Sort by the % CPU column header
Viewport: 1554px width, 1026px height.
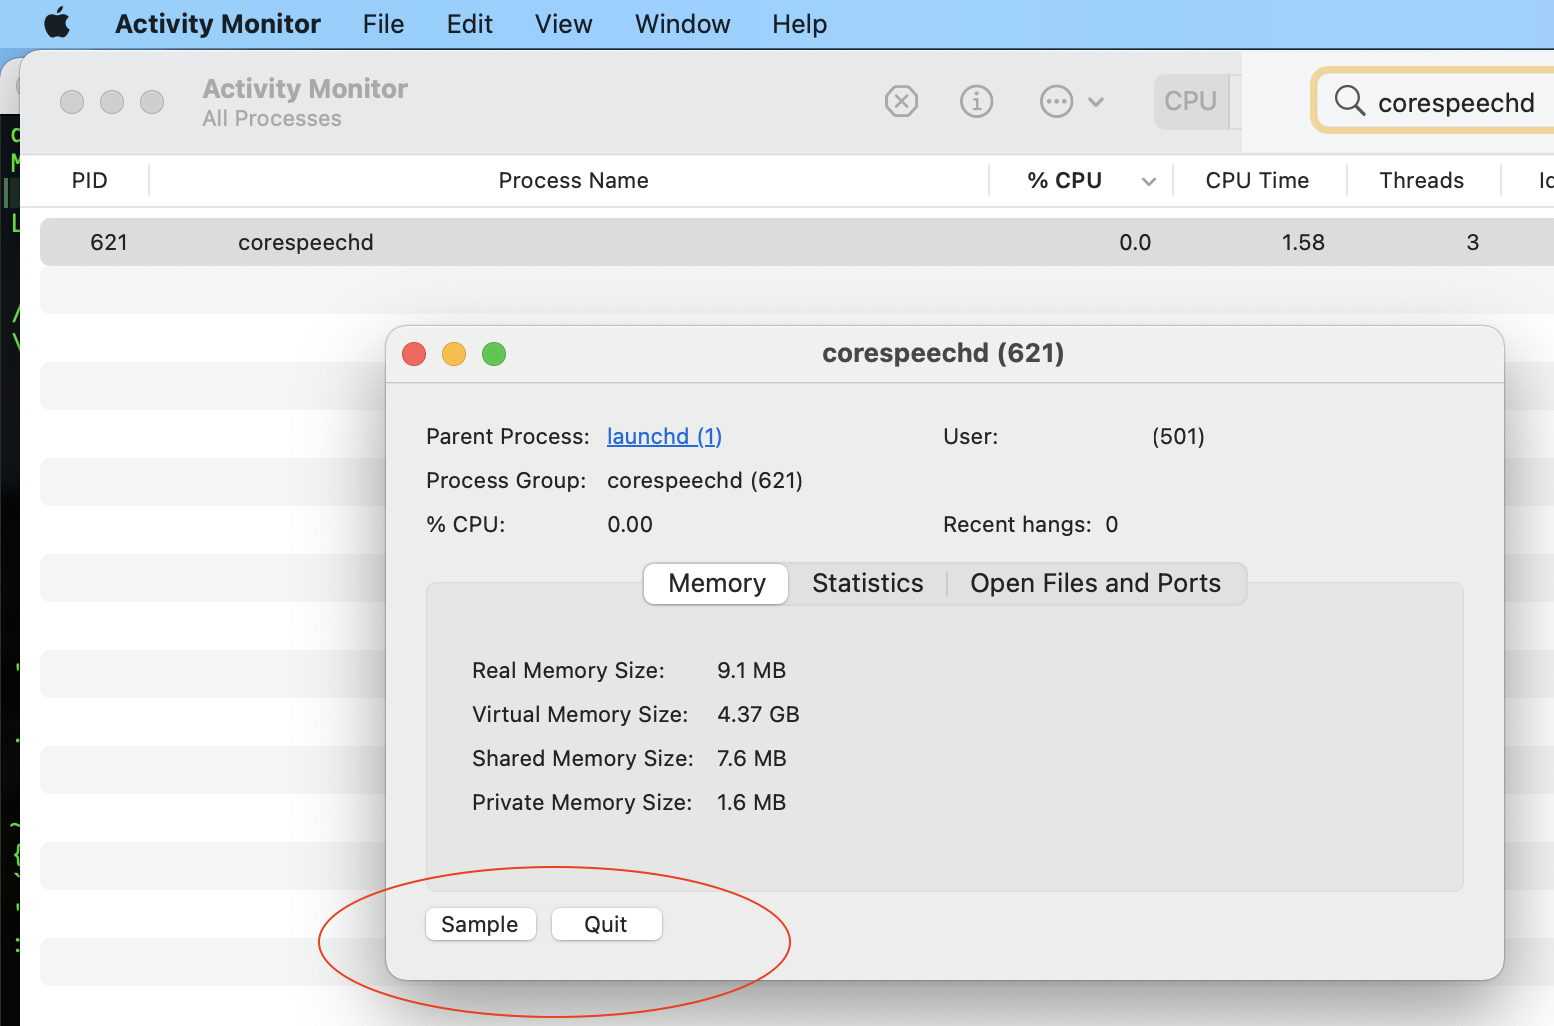(1065, 181)
